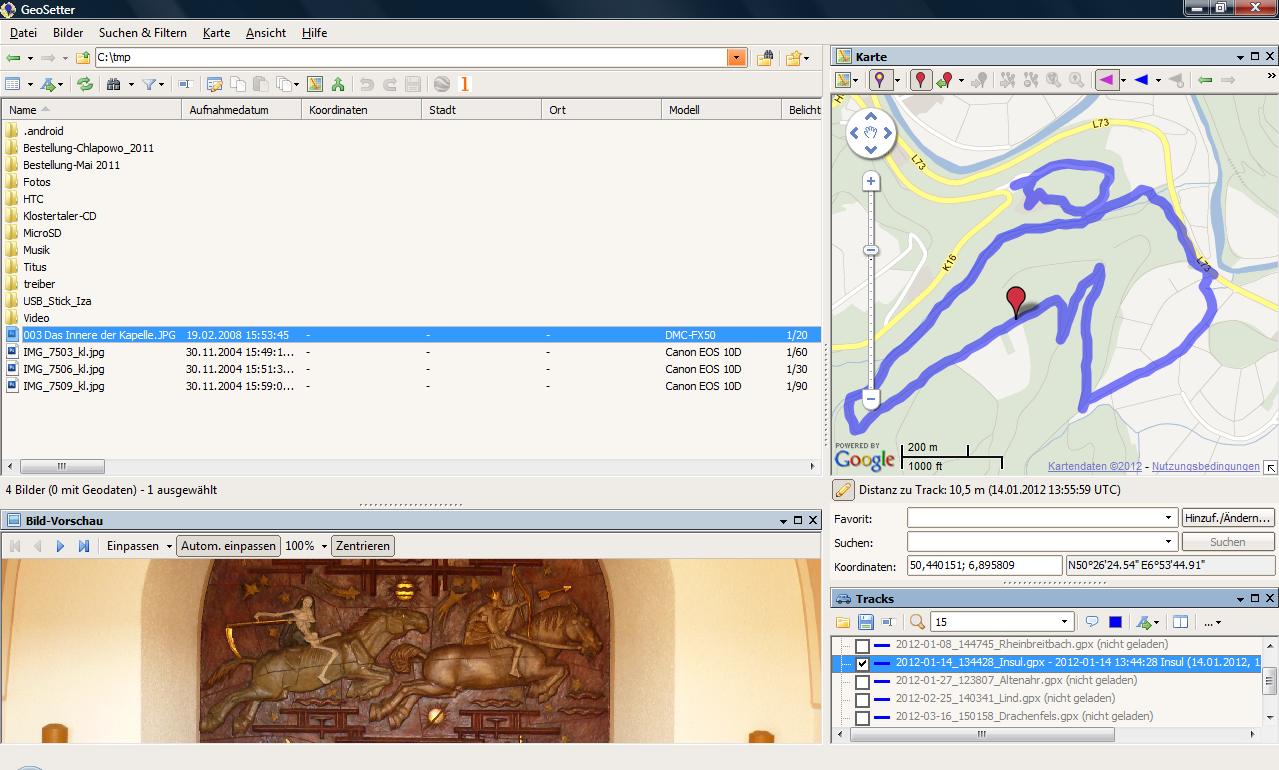Click the green left arrow in Karte toolbar
Screen dimensions: 1279x770
(1206, 80)
